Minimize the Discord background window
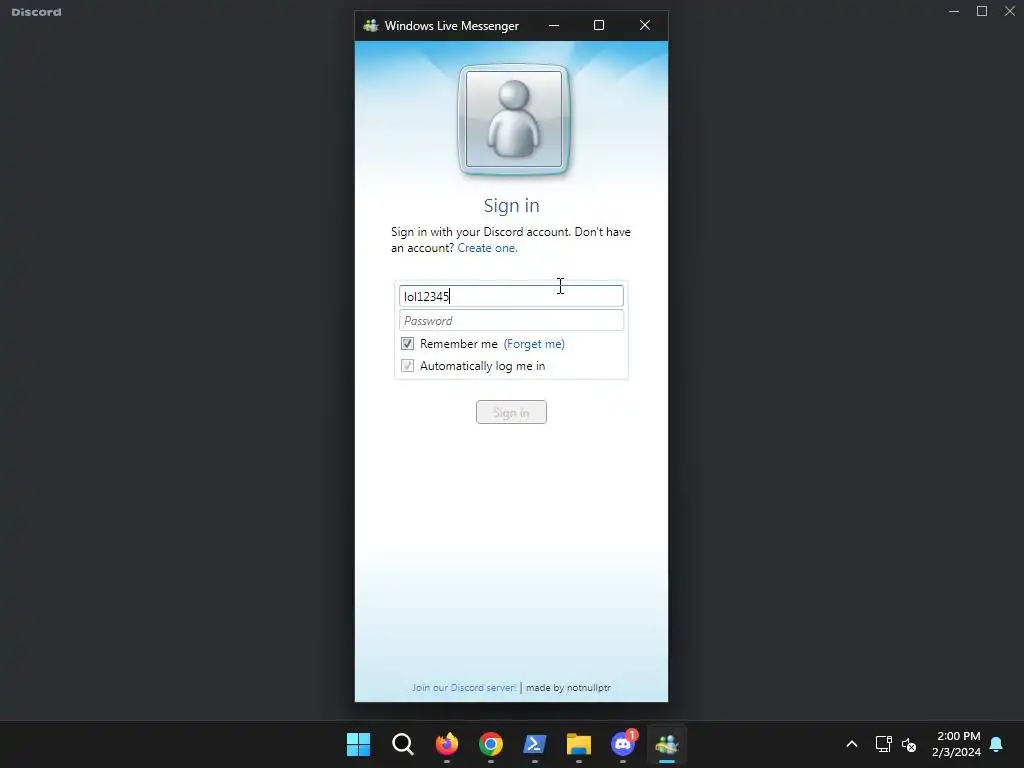The height and width of the screenshot is (768, 1024). pyautogui.click(x=954, y=11)
